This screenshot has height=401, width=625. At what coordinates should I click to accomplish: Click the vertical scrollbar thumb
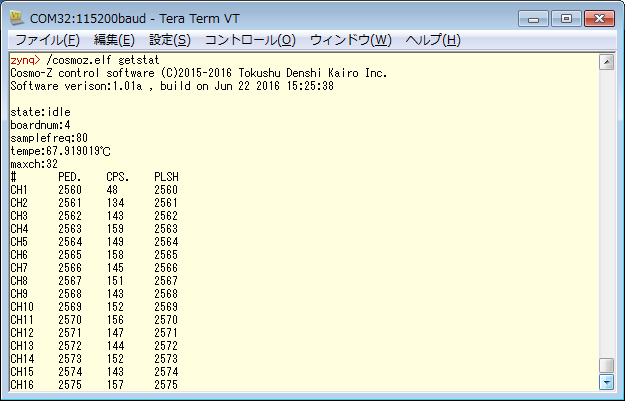tap(605, 365)
